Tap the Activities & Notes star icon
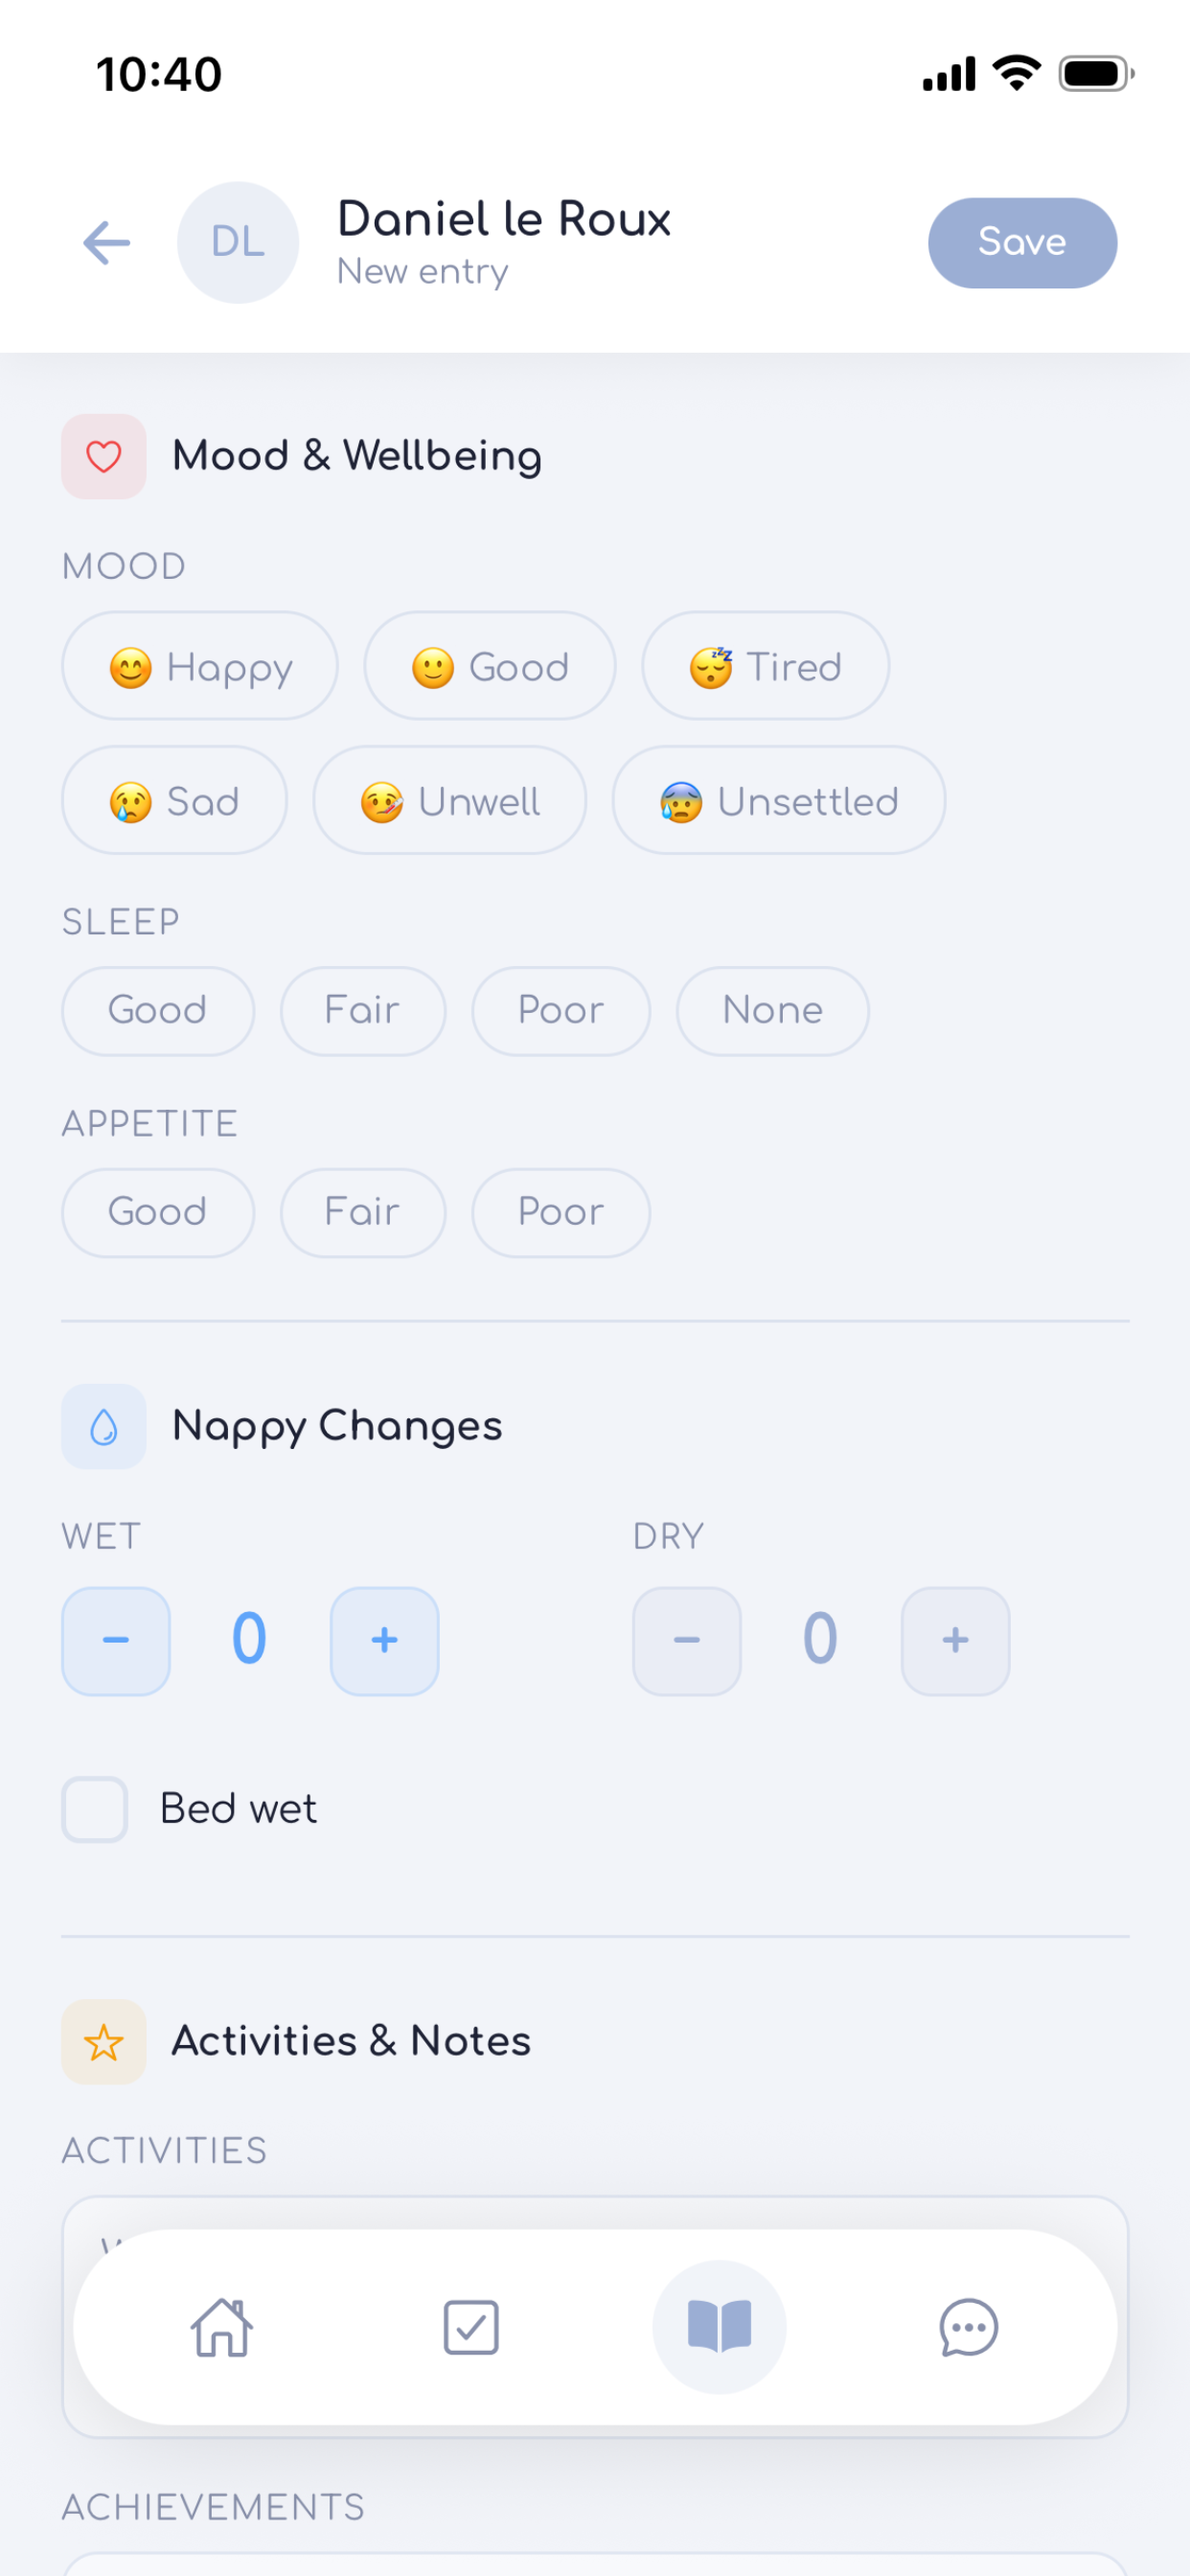 point(104,2041)
